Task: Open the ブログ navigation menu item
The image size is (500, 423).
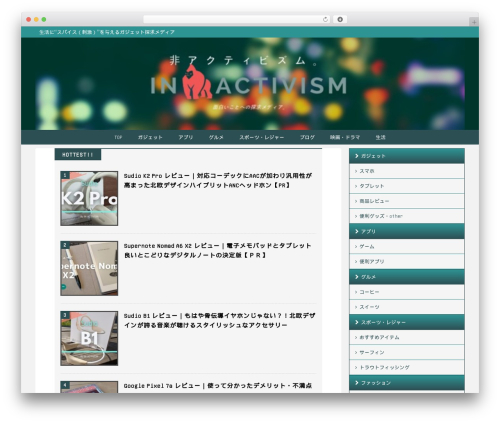Action: click(x=307, y=137)
